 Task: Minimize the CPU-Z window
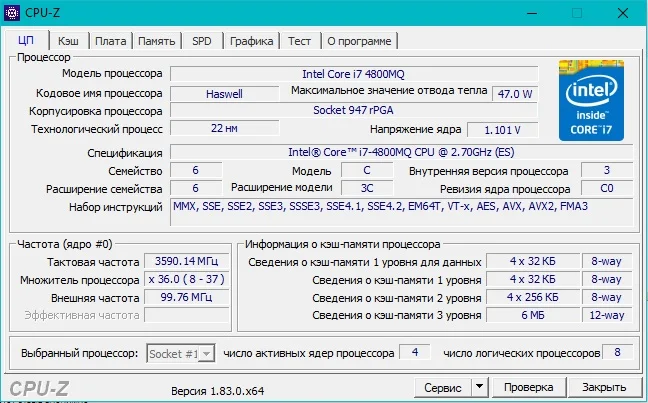pyautogui.click(x=532, y=13)
